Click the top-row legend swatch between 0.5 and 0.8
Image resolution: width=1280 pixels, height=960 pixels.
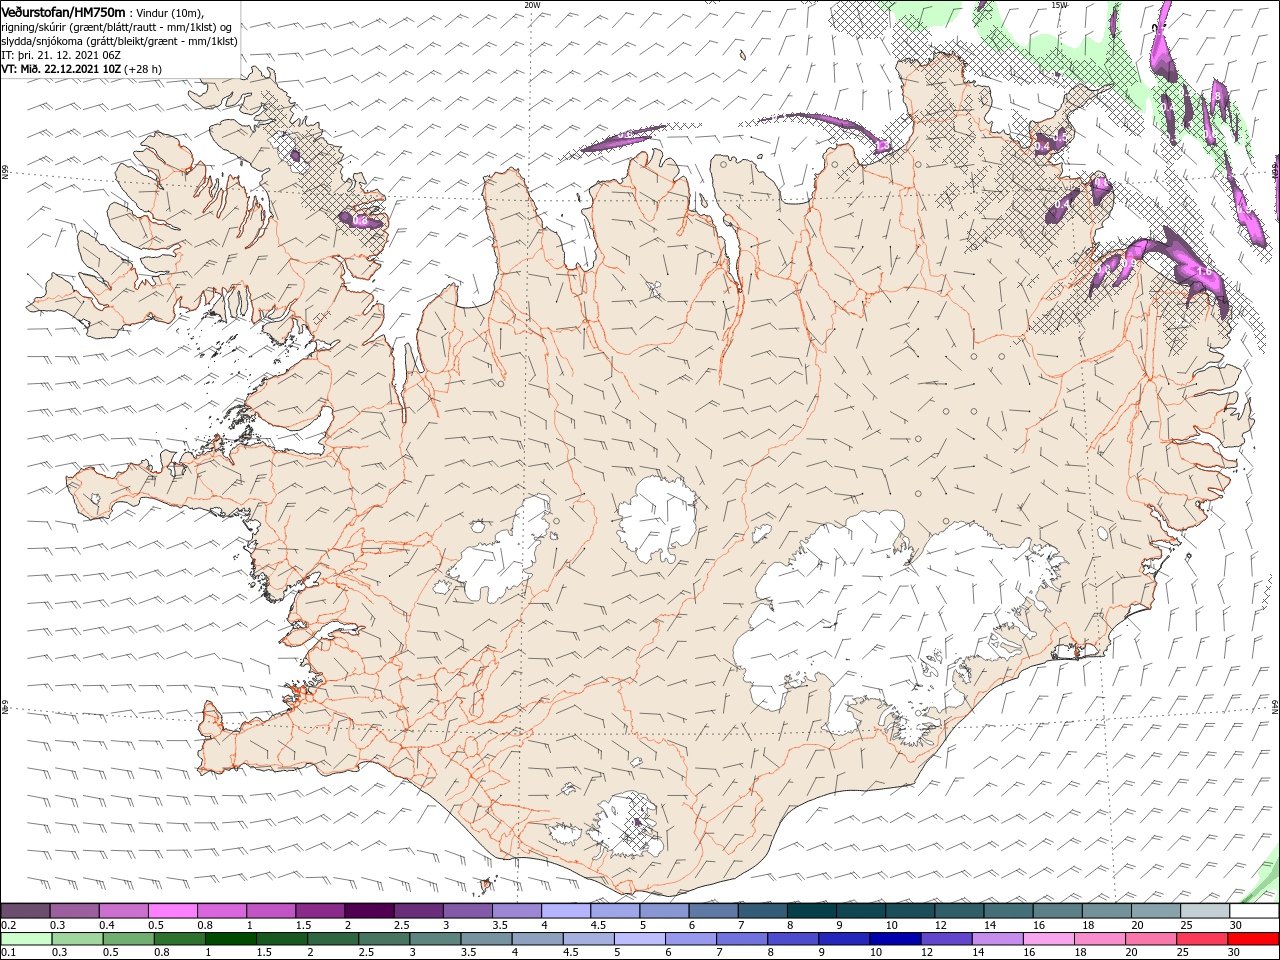pyautogui.click(x=173, y=910)
